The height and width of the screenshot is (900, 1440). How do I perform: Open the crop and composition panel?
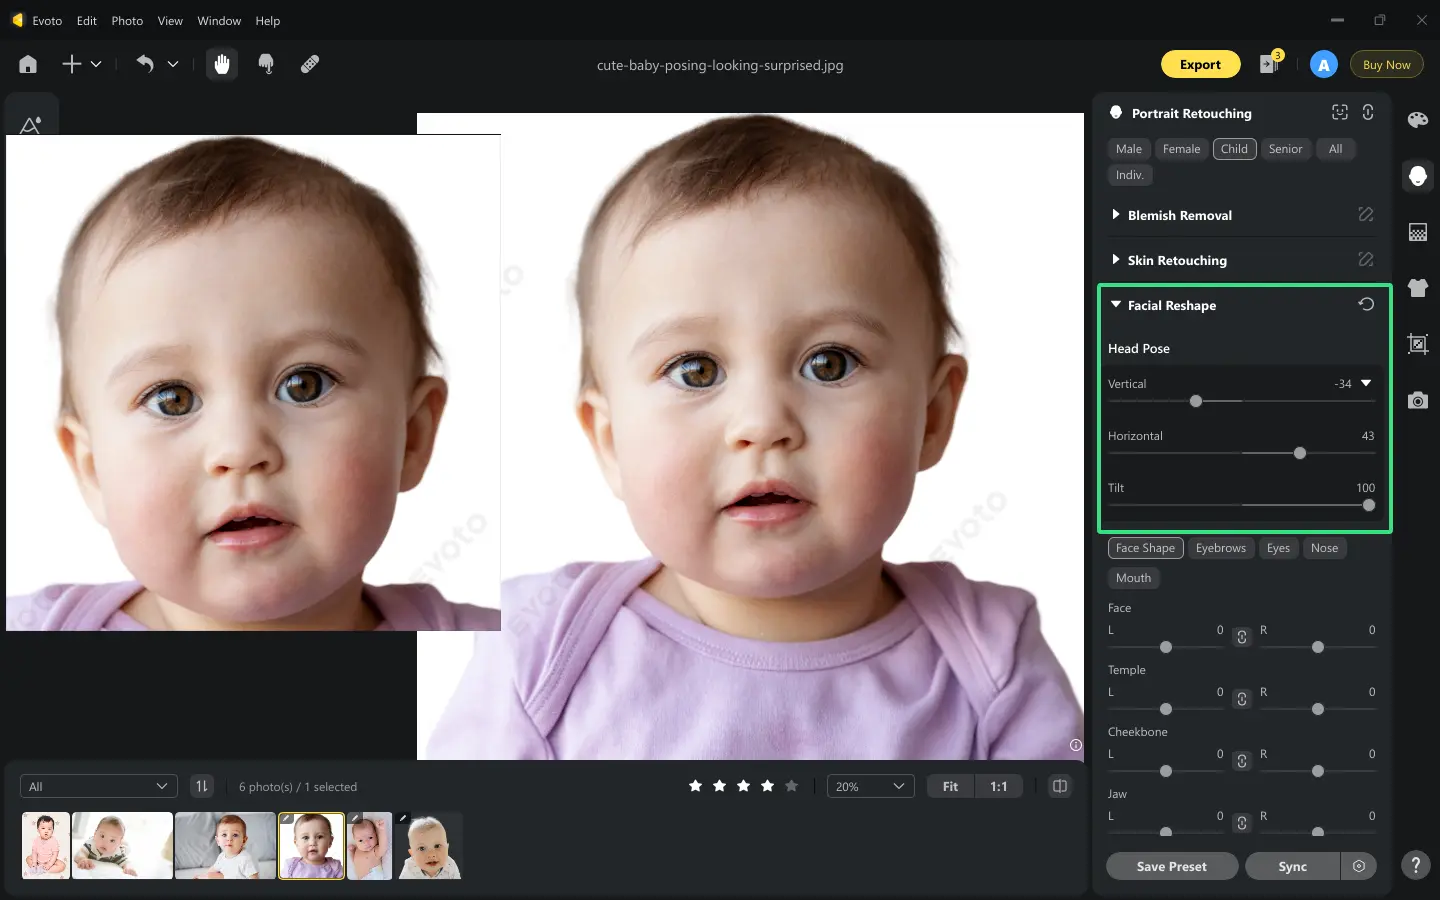[1417, 344]
